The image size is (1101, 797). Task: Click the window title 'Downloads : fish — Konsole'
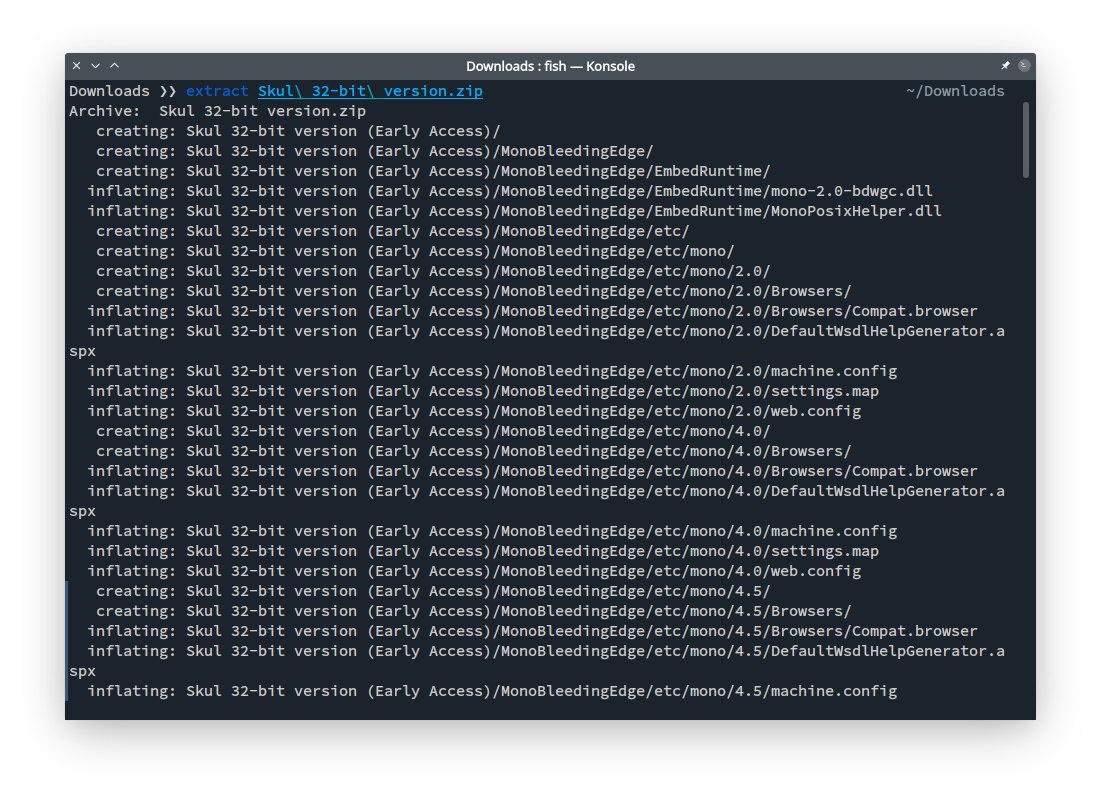point(550,66)
